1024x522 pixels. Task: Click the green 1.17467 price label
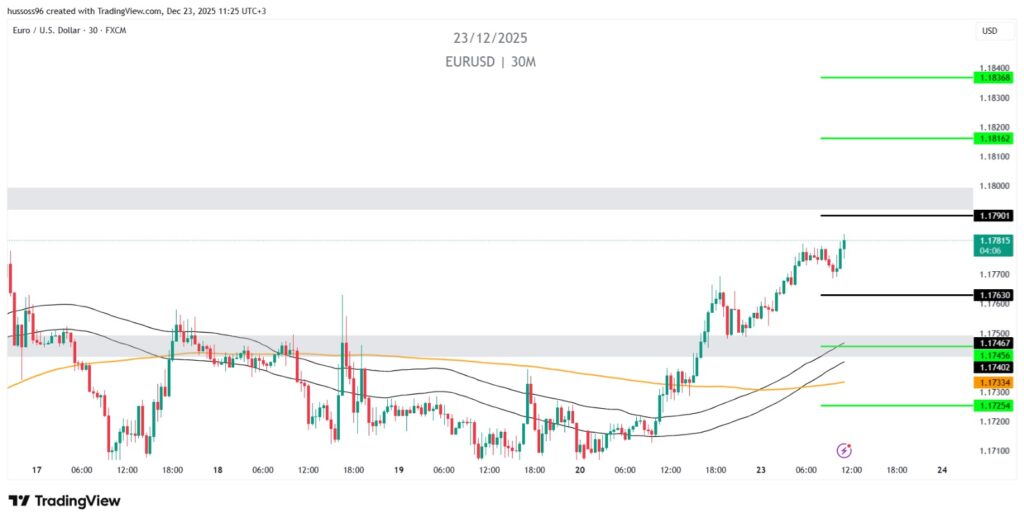click(995, 343)
